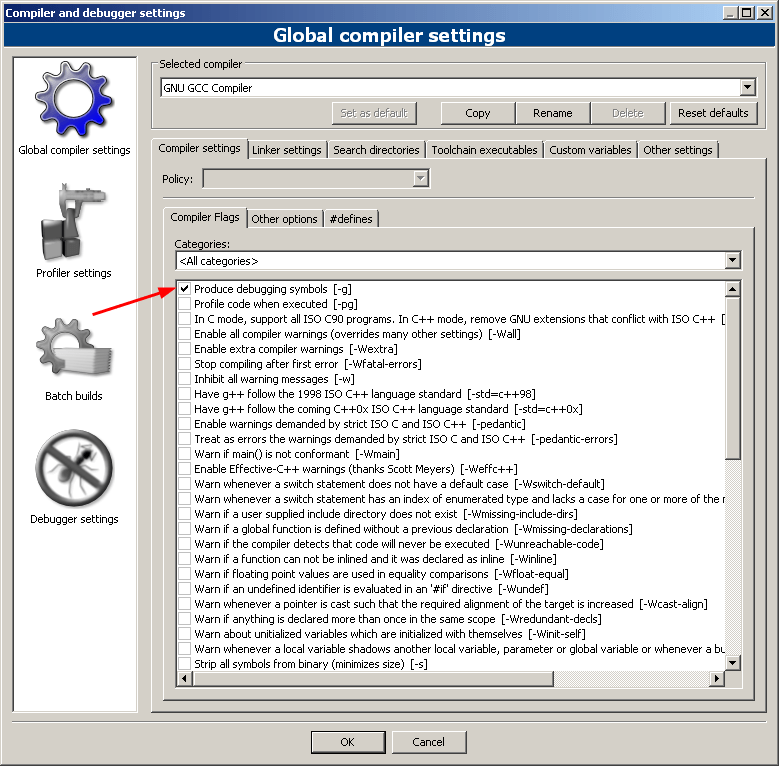Enable the [-Wfloat-equal] warning checkbox
Screen dimensions: 779x766
(x=185, y=574)
